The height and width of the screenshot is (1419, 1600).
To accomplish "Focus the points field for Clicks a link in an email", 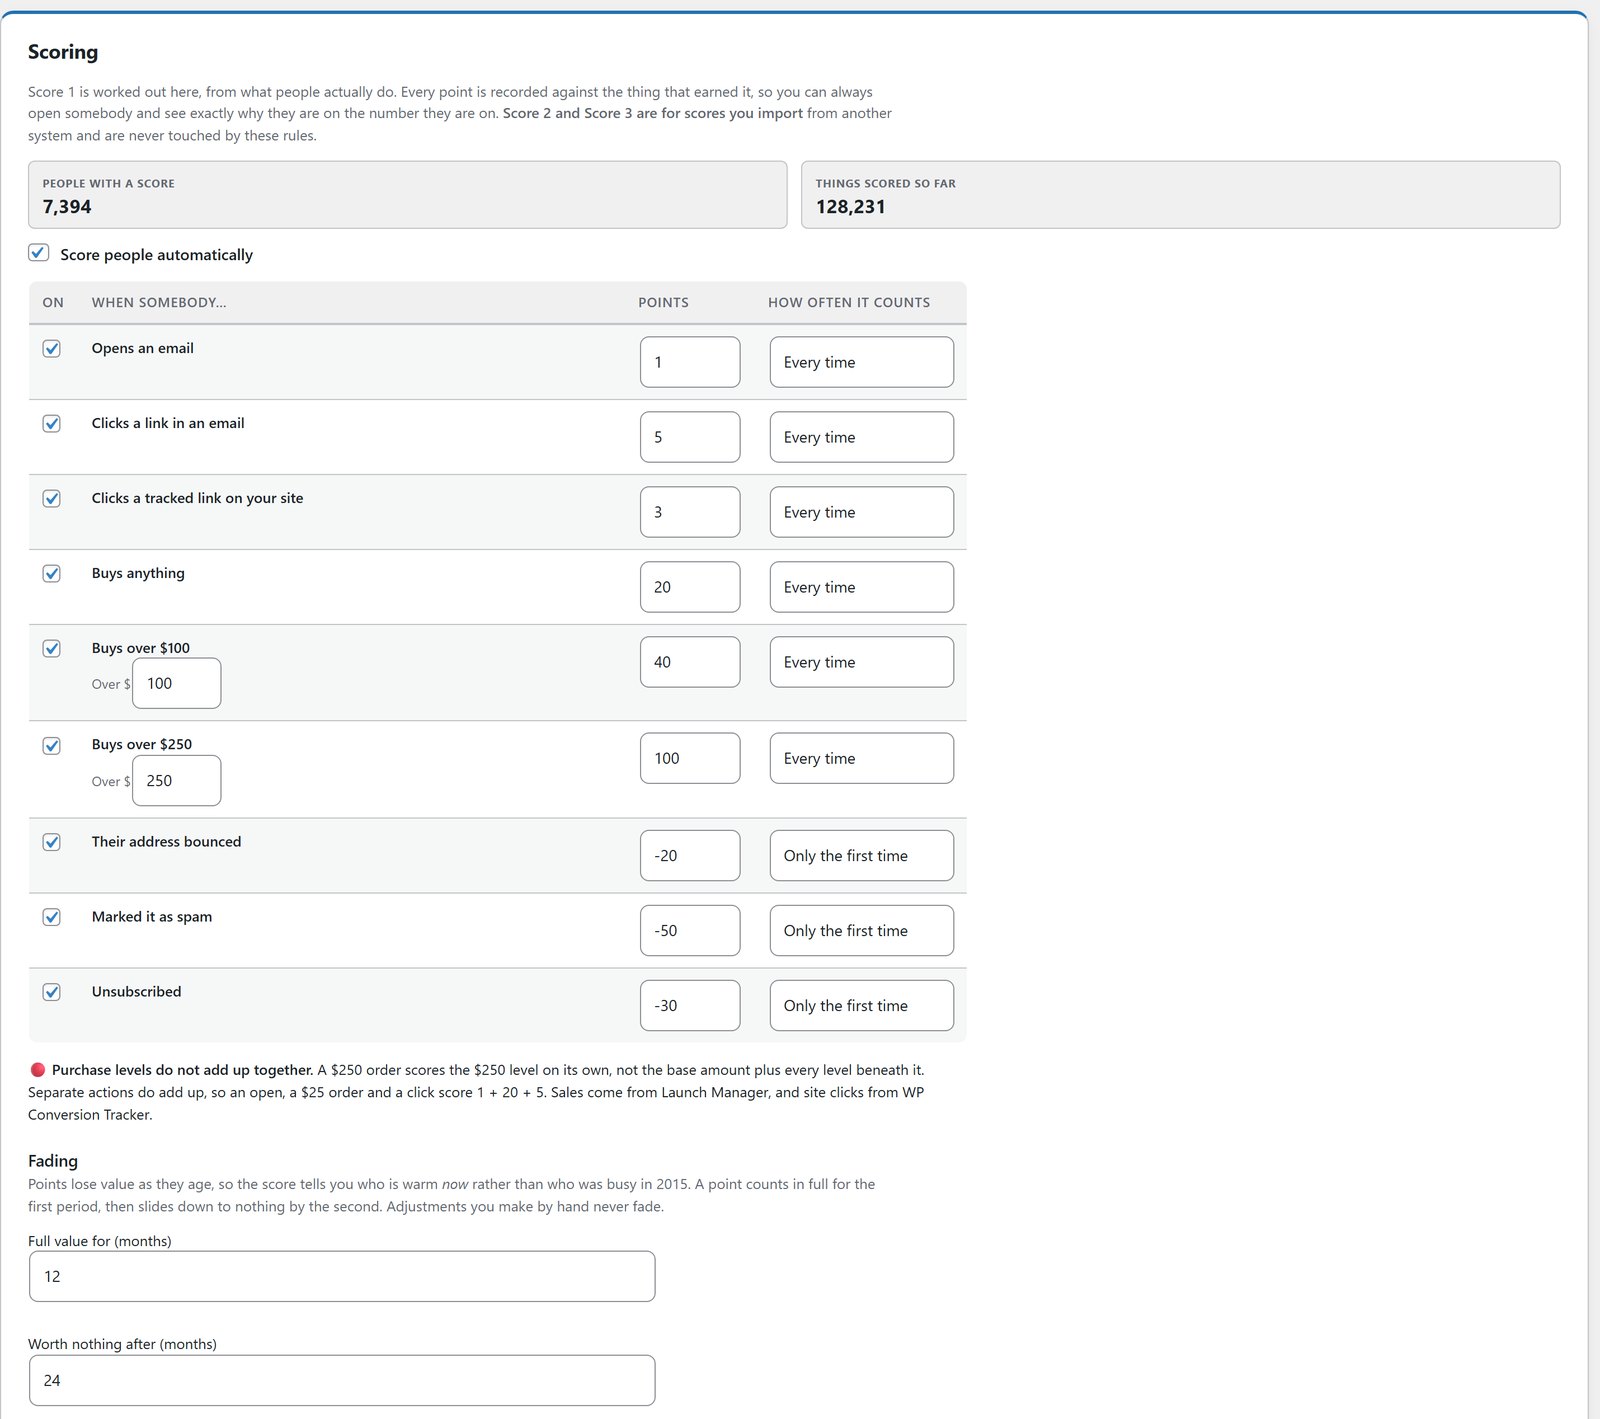I will [690, 437].
